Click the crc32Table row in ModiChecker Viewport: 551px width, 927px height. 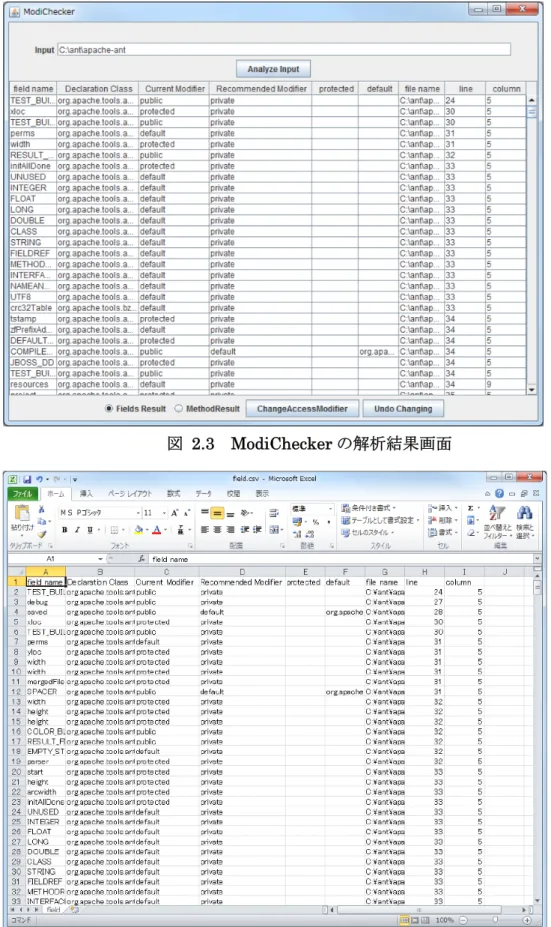[x=267, y=307]
